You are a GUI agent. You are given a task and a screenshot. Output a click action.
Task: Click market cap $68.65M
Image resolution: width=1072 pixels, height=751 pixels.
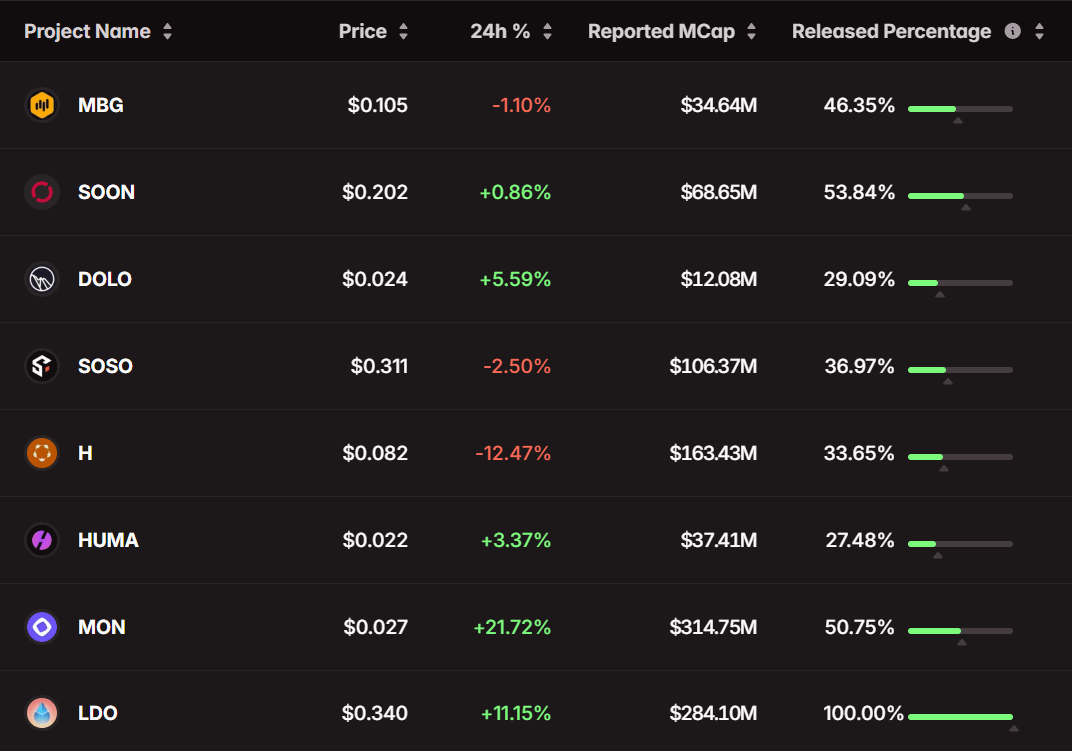coord(719,192)
